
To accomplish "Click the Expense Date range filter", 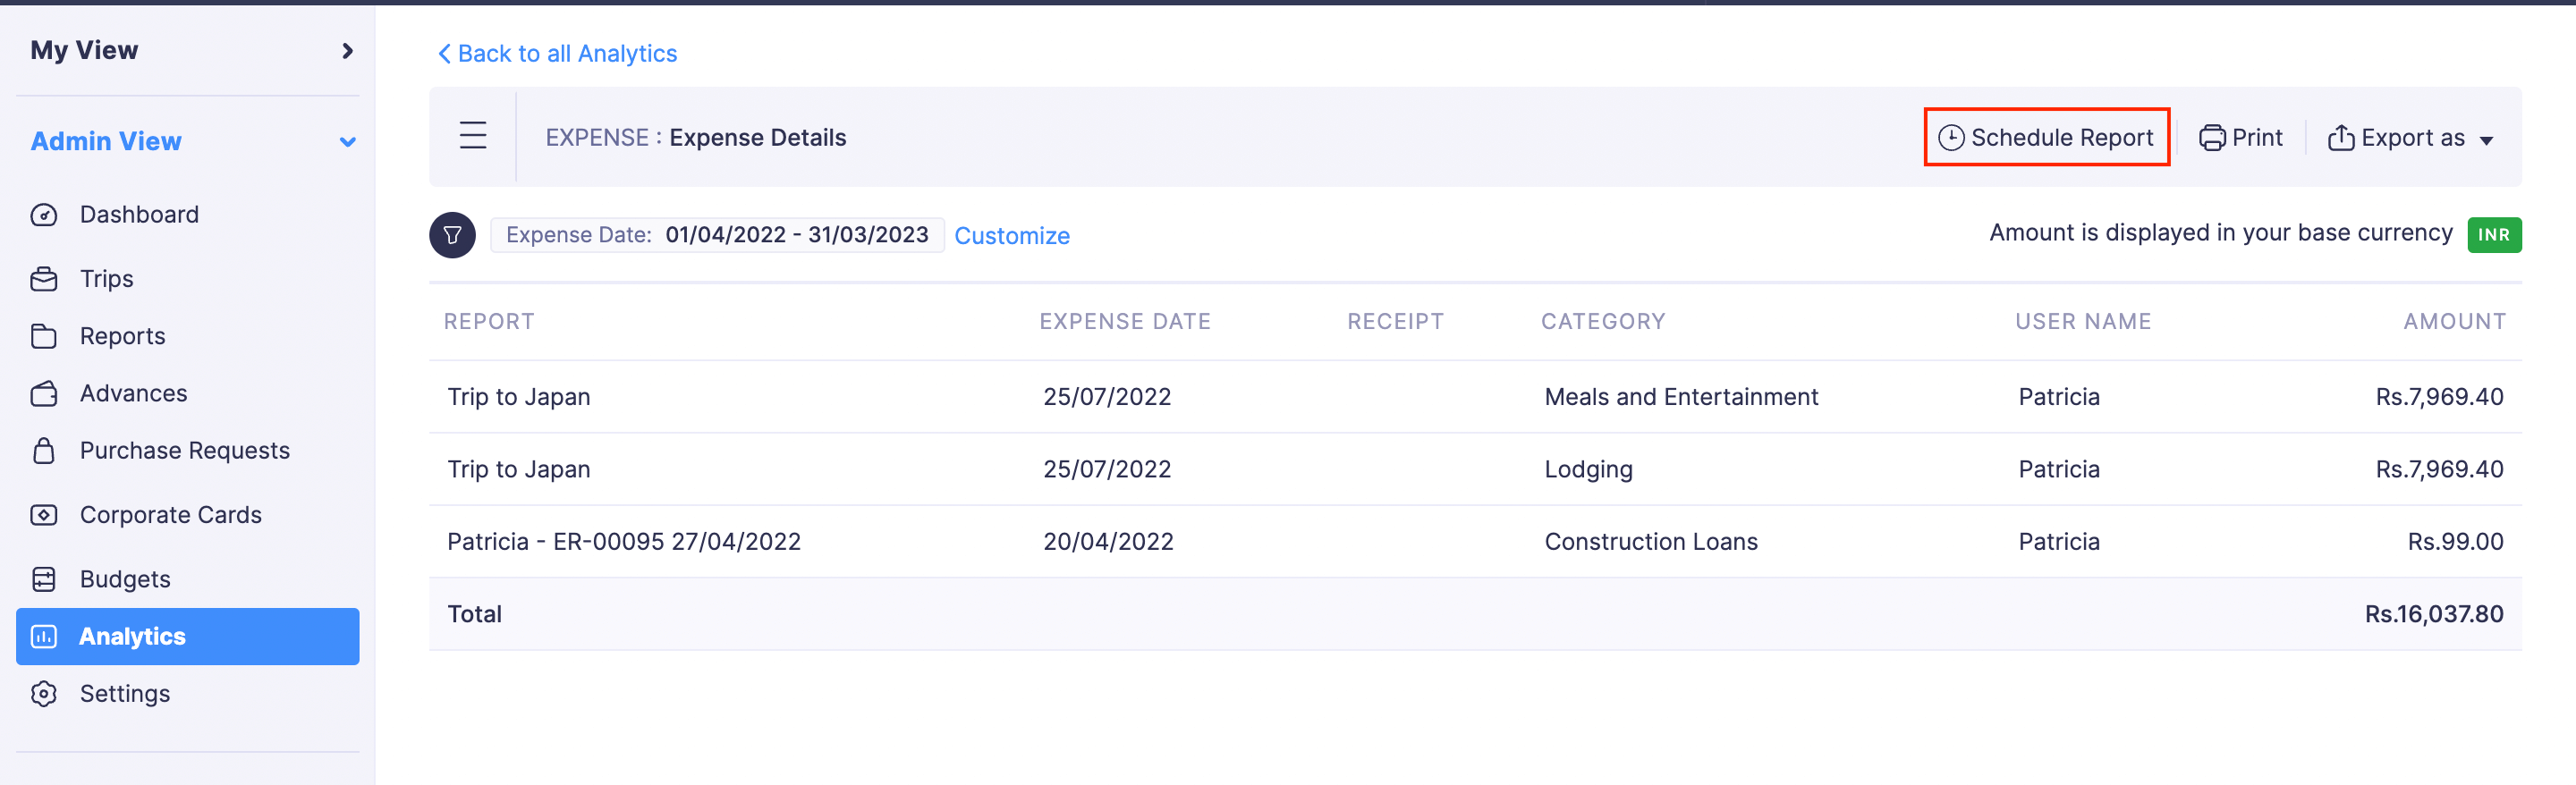I will (x=716, y=235).
